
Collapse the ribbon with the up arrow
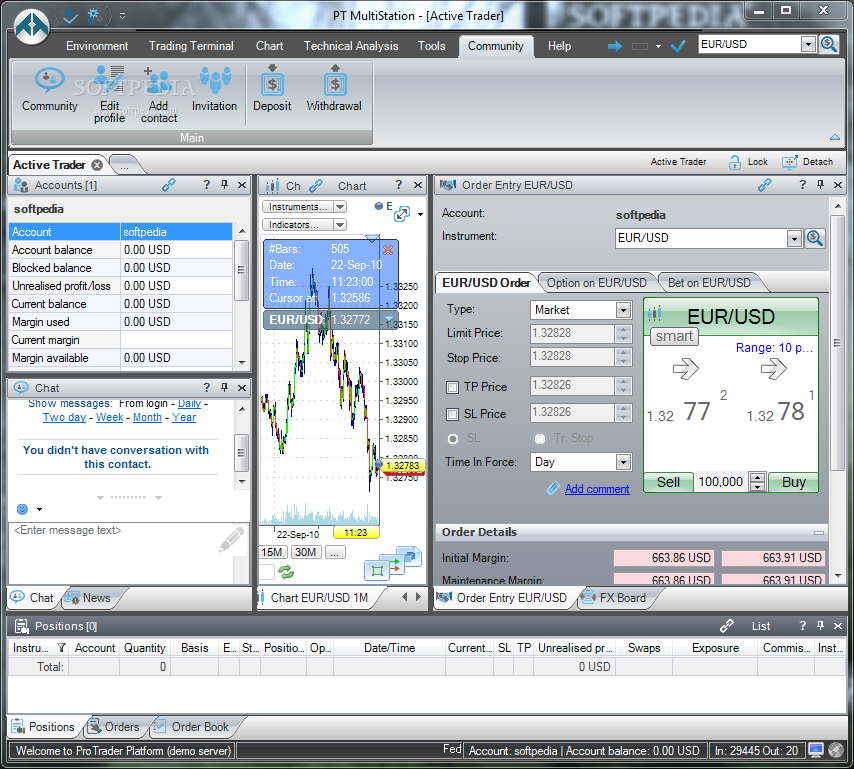[x=835, y=137]
